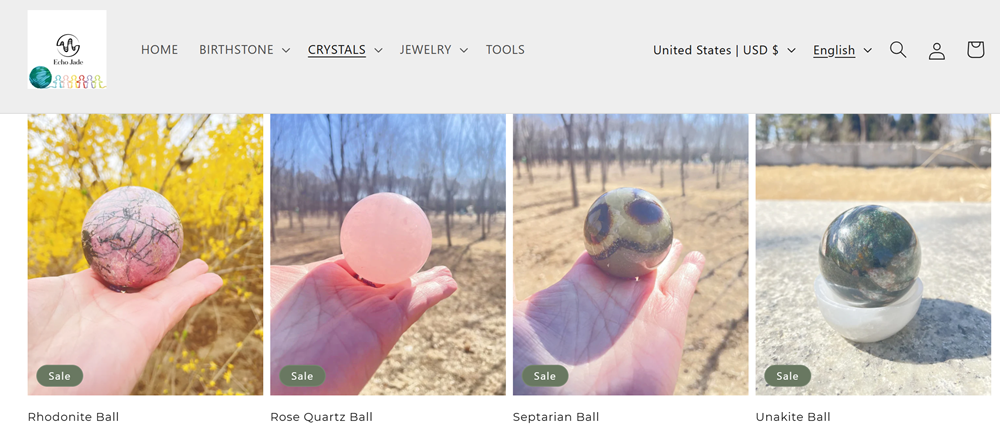Open United States USD currency selector
Image resolution: width=1000 pixels, height=434 pixels.
[x=724, y=50]
